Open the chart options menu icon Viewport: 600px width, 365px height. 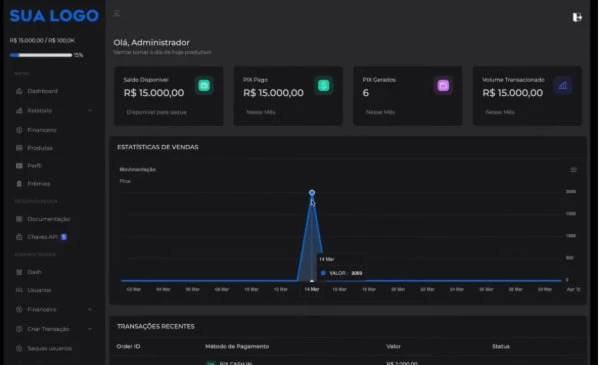(573, 169)
